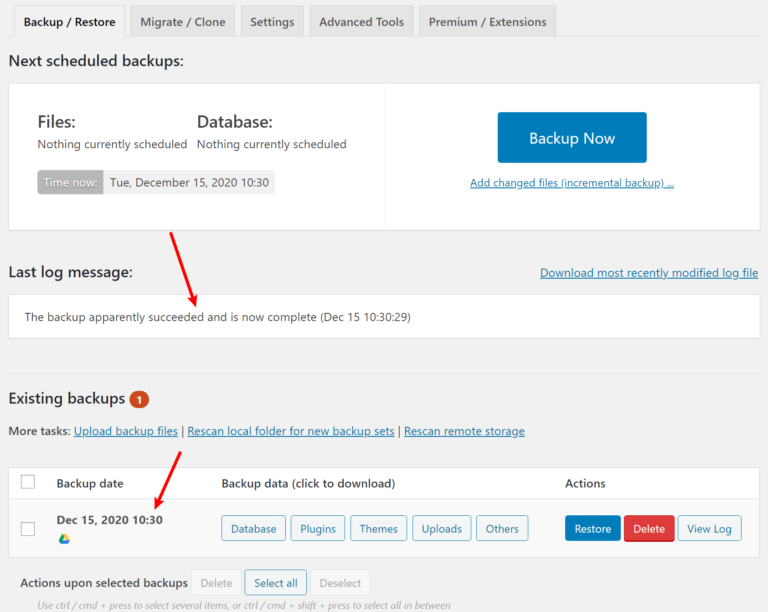Click the Next scheduled backups heading
This screenshot has height=612, width=768.
(x=96, y=61)
